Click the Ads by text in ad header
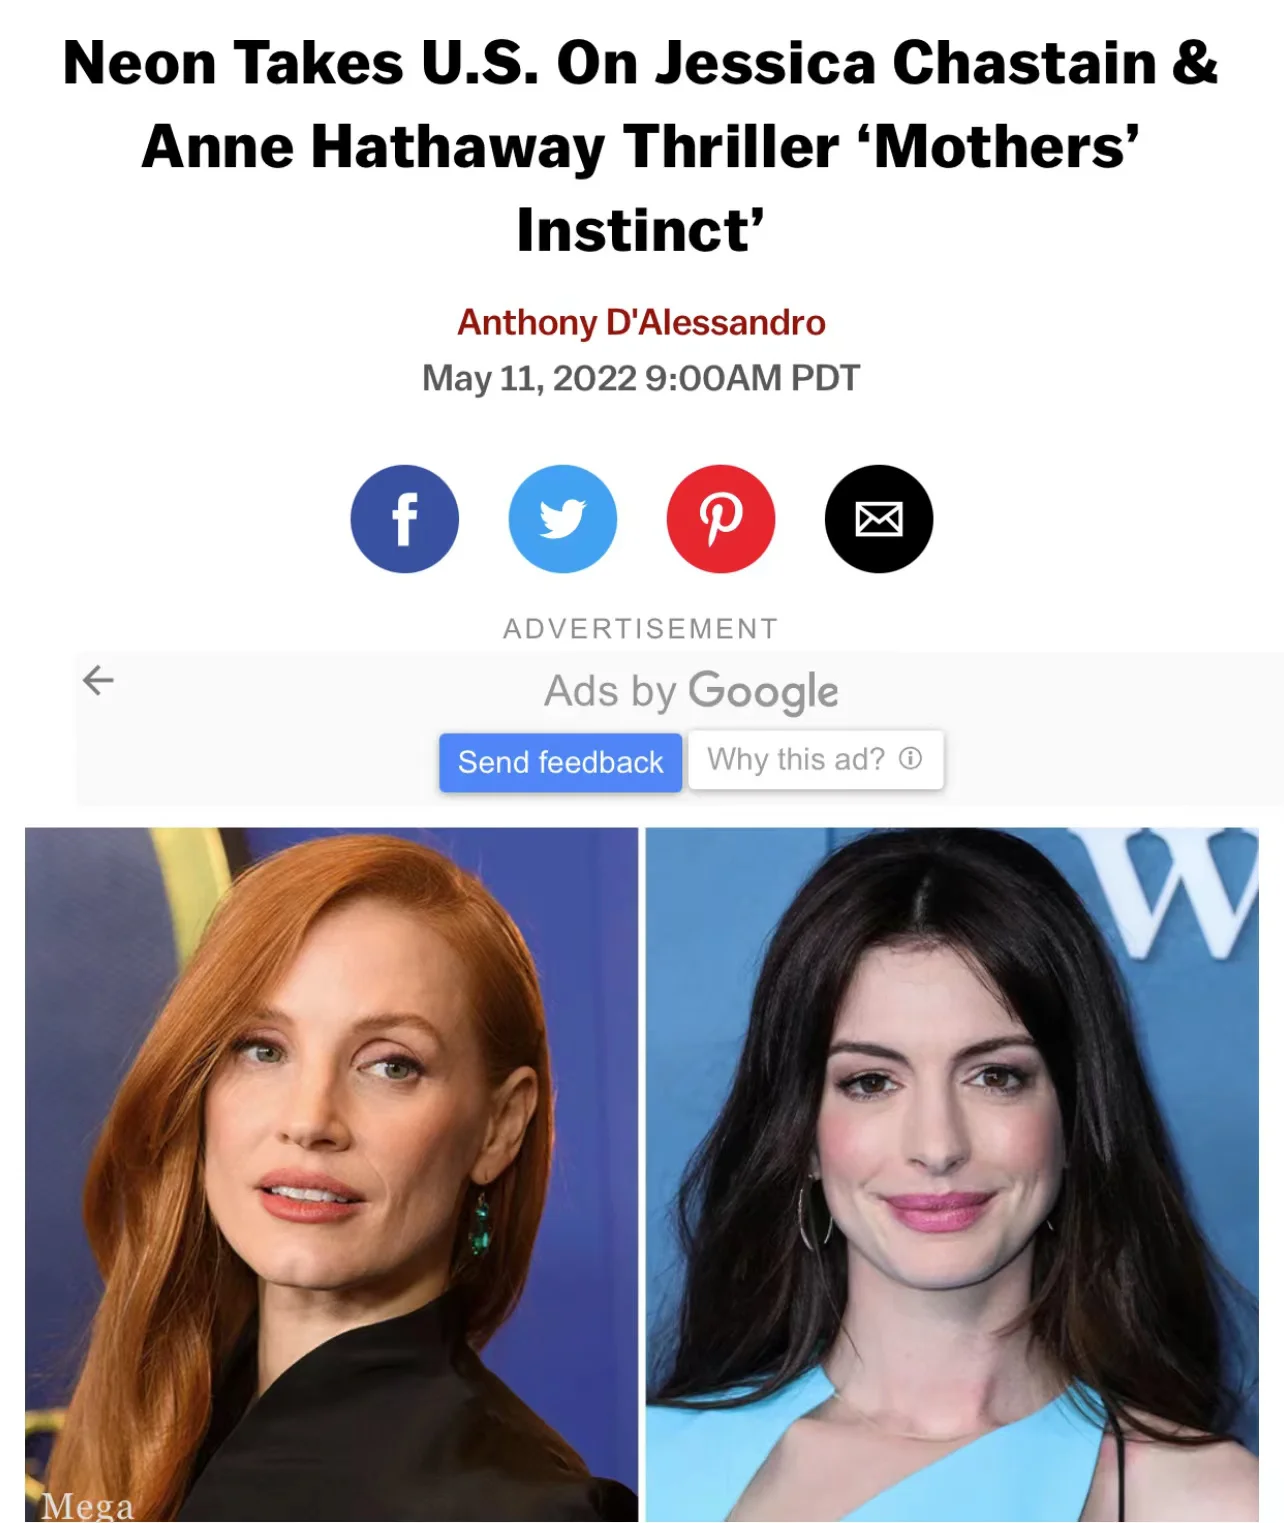The width and height of the screenshot is (1284, 1523). [x=611, y=692]
